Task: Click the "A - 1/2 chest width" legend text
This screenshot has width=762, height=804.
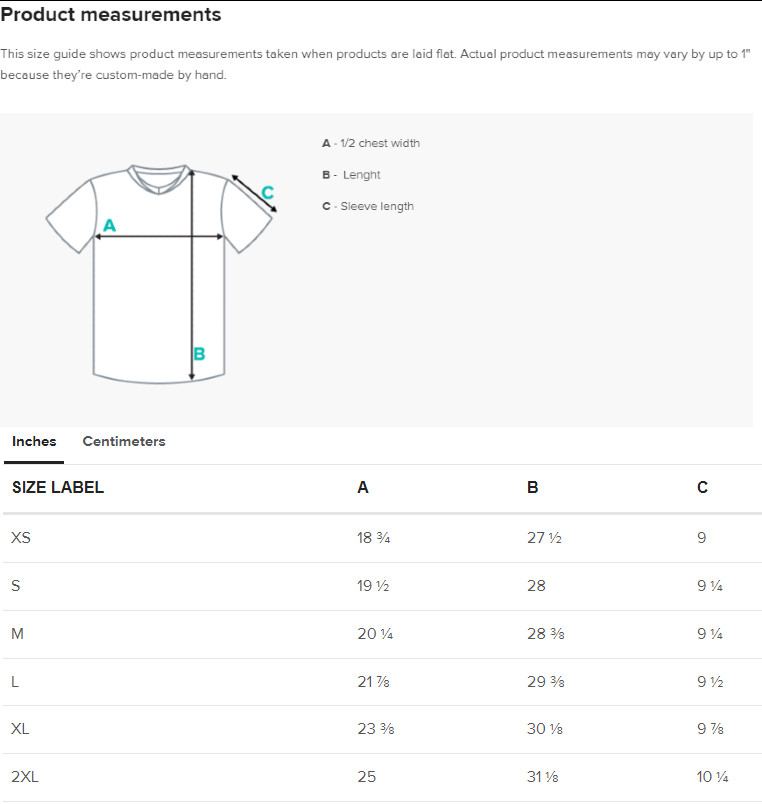Action: pos(371,143)
